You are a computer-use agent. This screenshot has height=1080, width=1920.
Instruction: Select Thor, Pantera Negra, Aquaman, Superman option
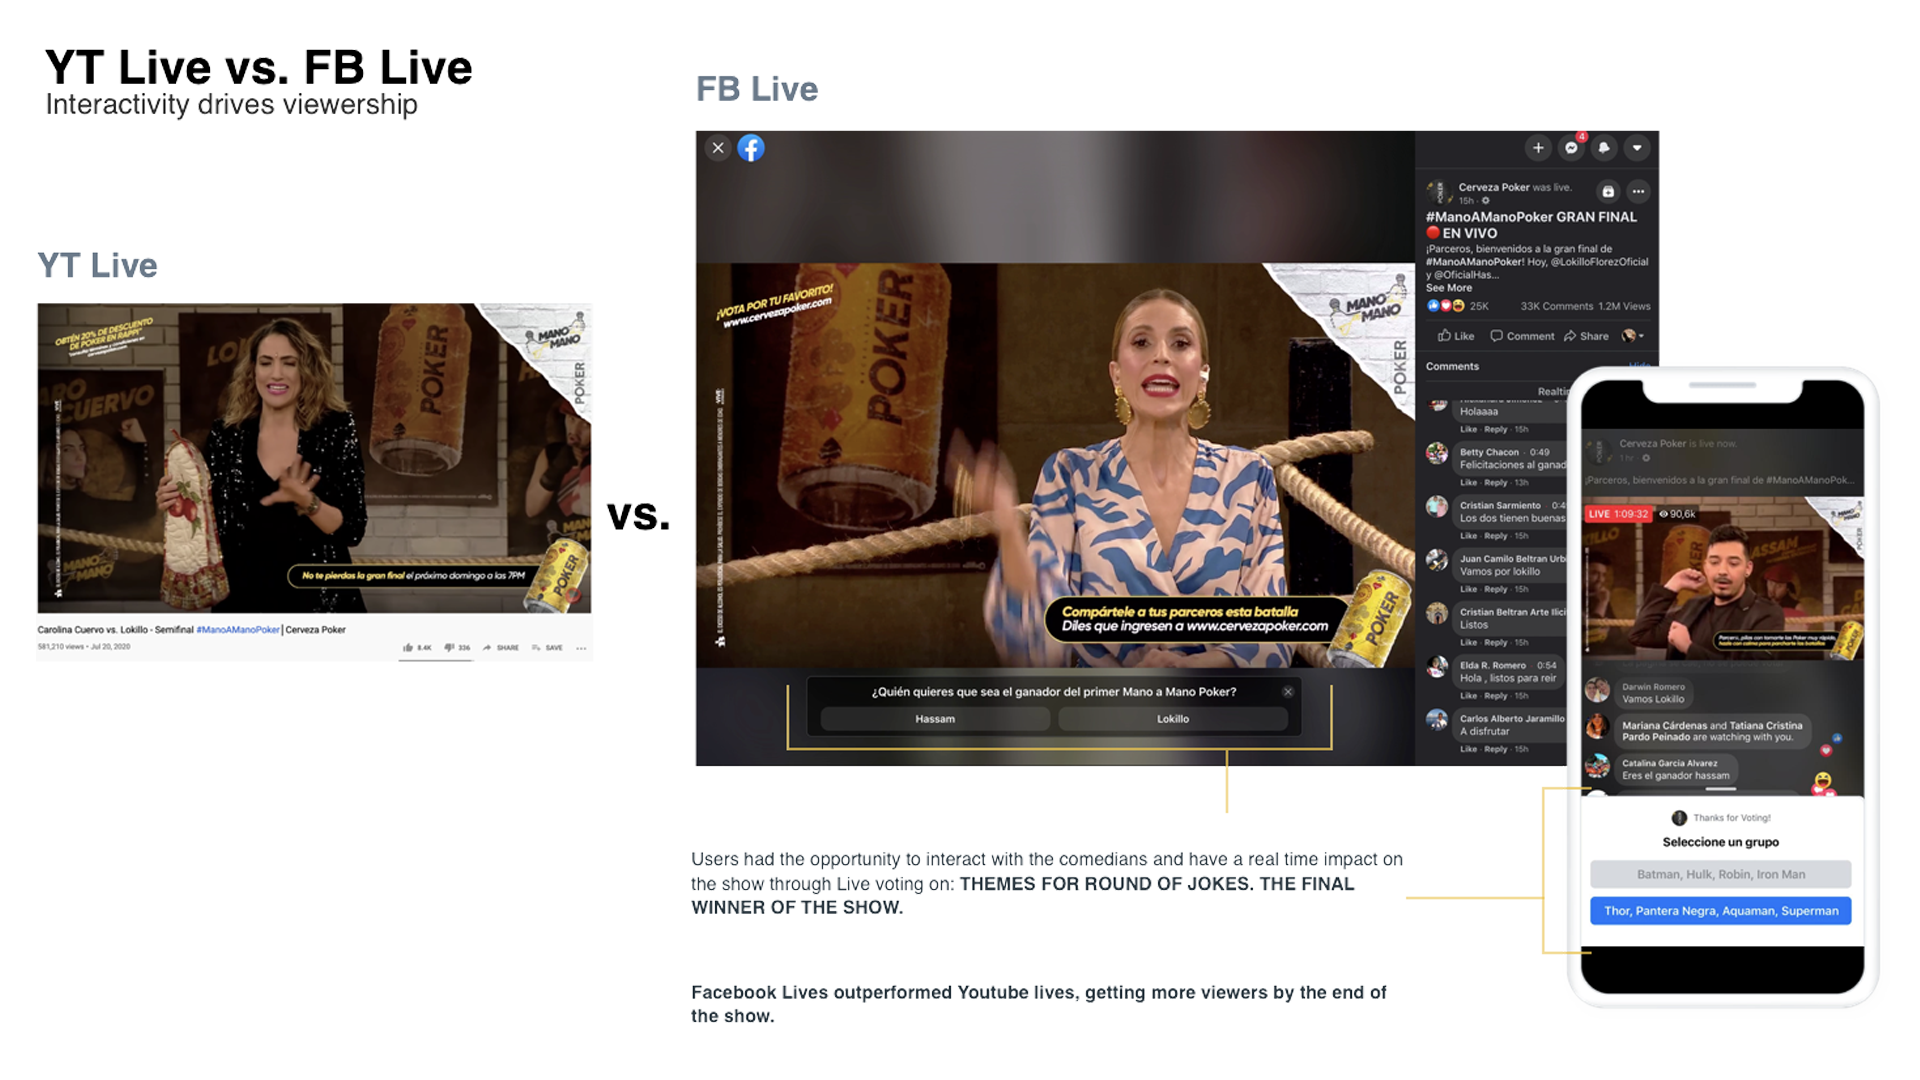click(1720, 910)
